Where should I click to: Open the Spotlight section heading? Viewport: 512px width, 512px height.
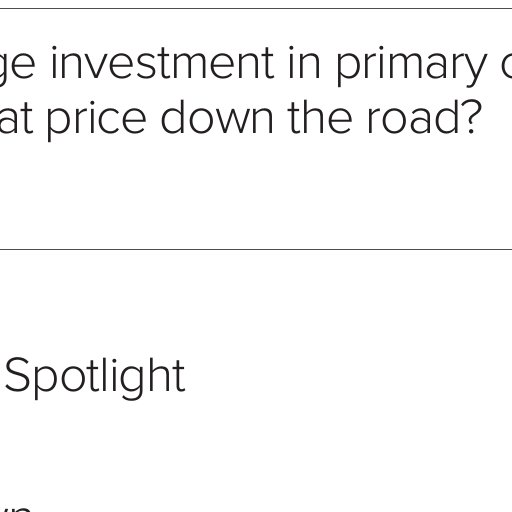(x=95, y=377)
